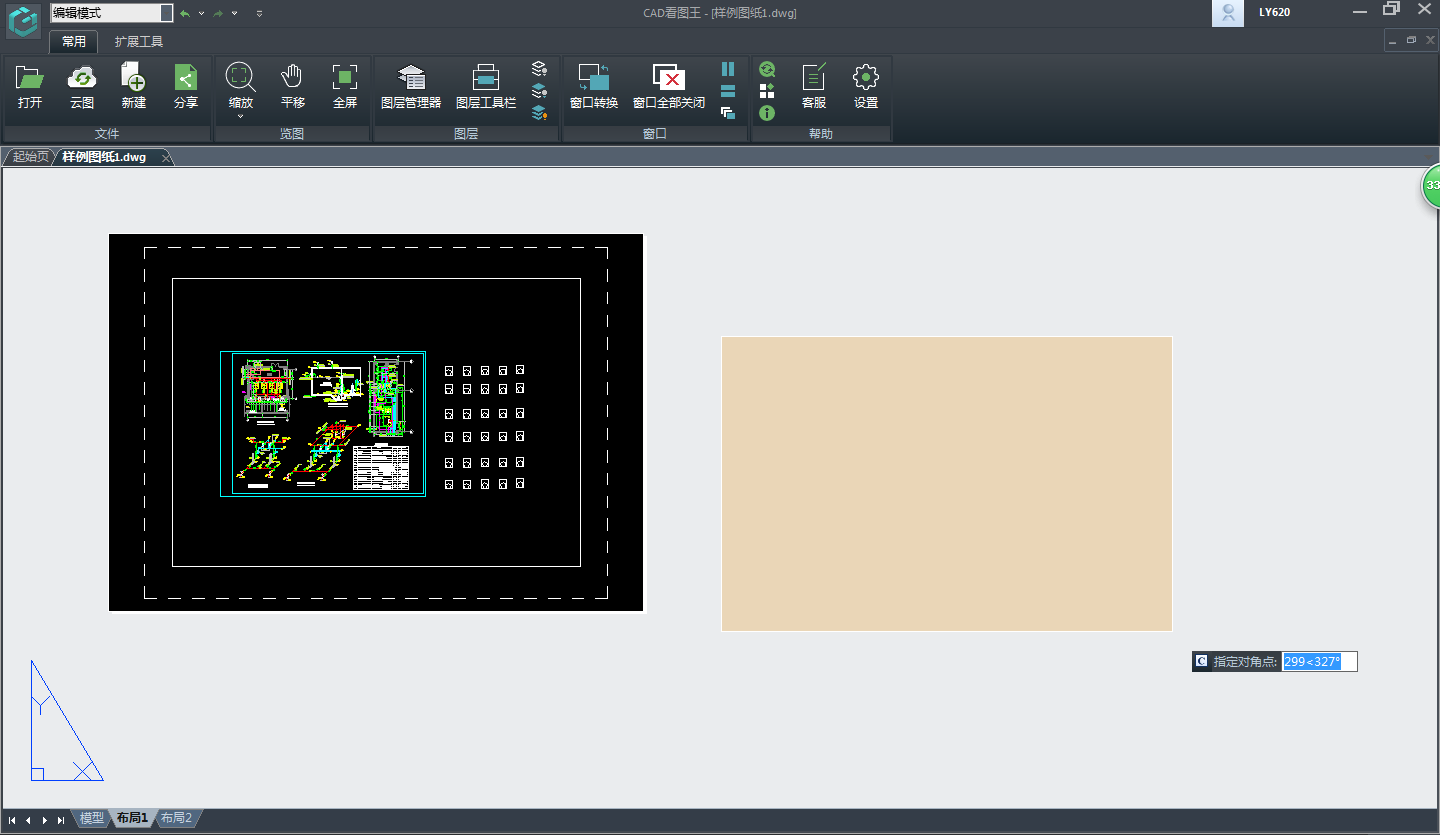Open the 起始页 start page tab
The height and width of the screenshot is (835, 1440).
tap(29, 157)
